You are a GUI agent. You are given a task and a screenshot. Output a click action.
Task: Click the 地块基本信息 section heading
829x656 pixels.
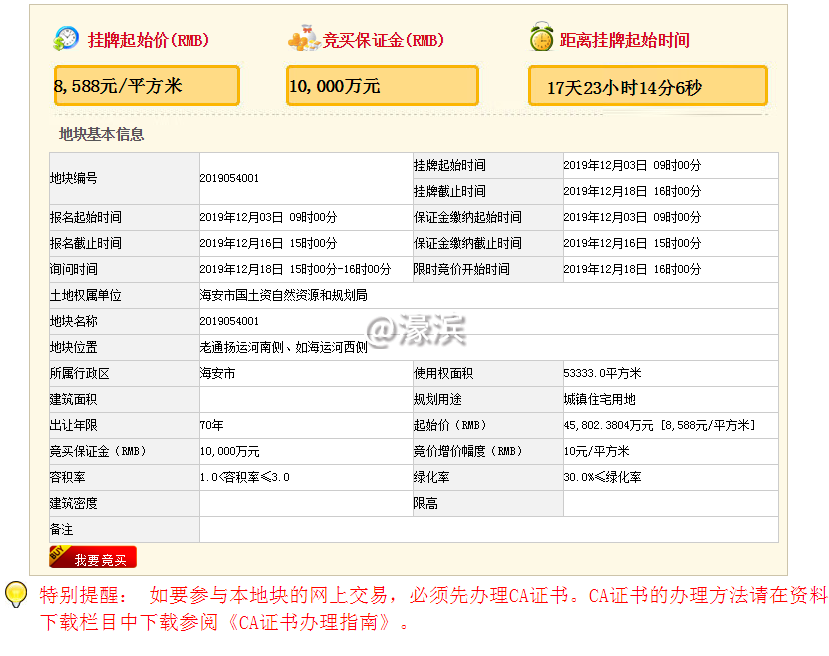coord(101,134)
